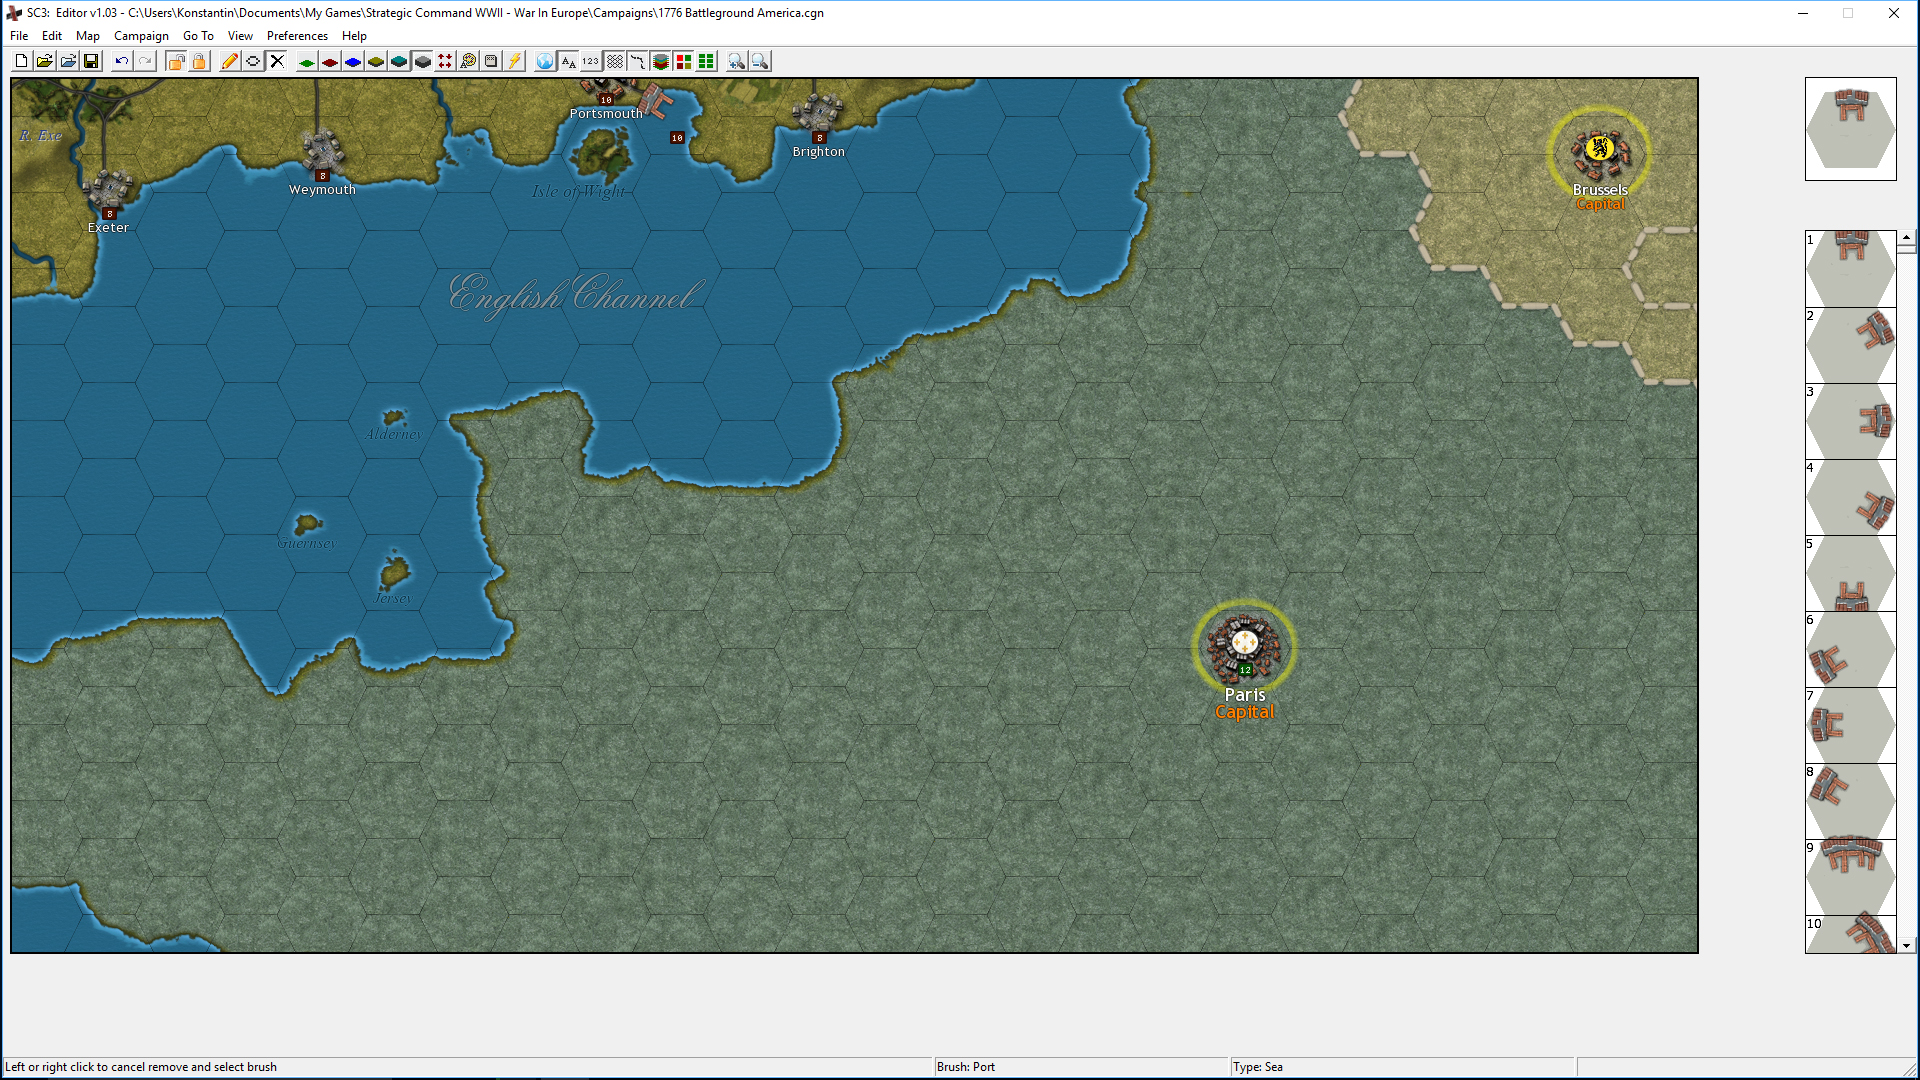Click the lightning bolt icon
Image resolution: width=1920 pixels, height=1080 pixels.
click(514, 61)
